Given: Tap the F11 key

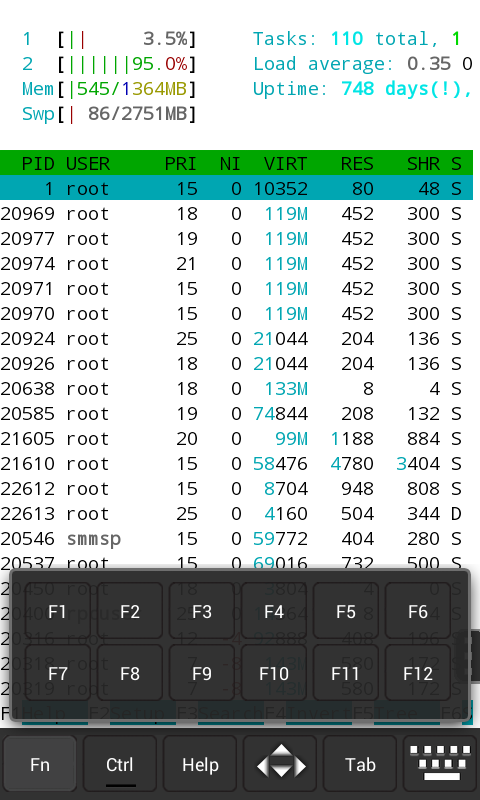Looking at the screenshot, I should click(x=346, y=673).
